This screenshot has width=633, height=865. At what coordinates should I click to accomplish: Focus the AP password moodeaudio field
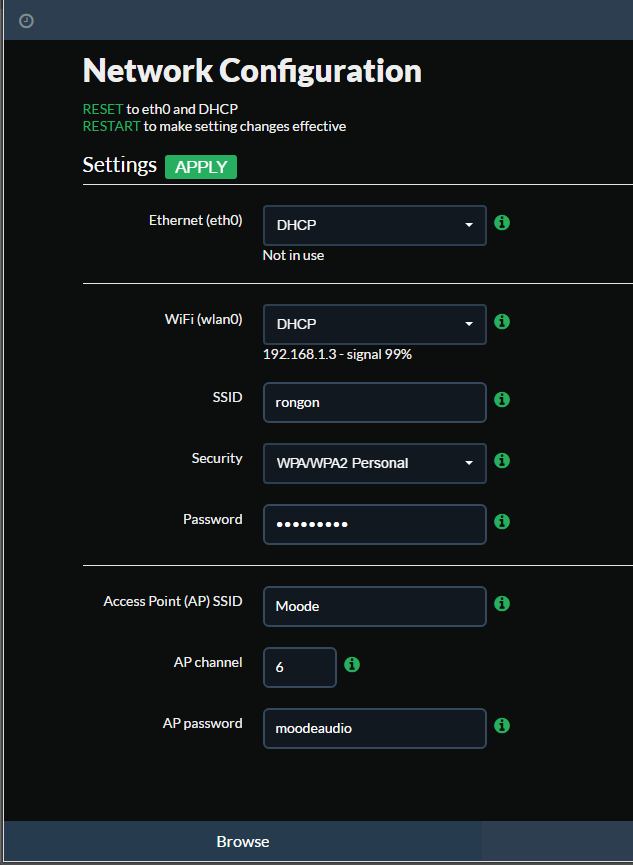click(375, 728)
